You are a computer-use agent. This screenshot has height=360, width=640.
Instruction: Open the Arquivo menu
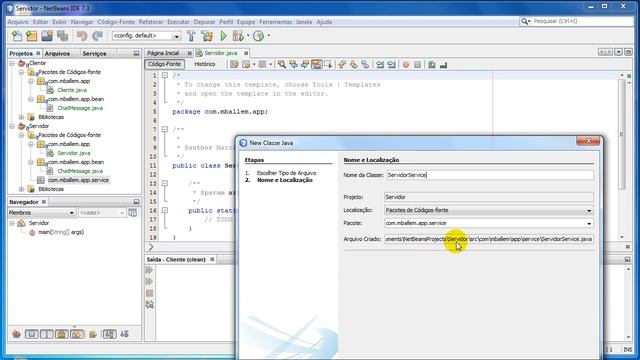coord(18,22)
